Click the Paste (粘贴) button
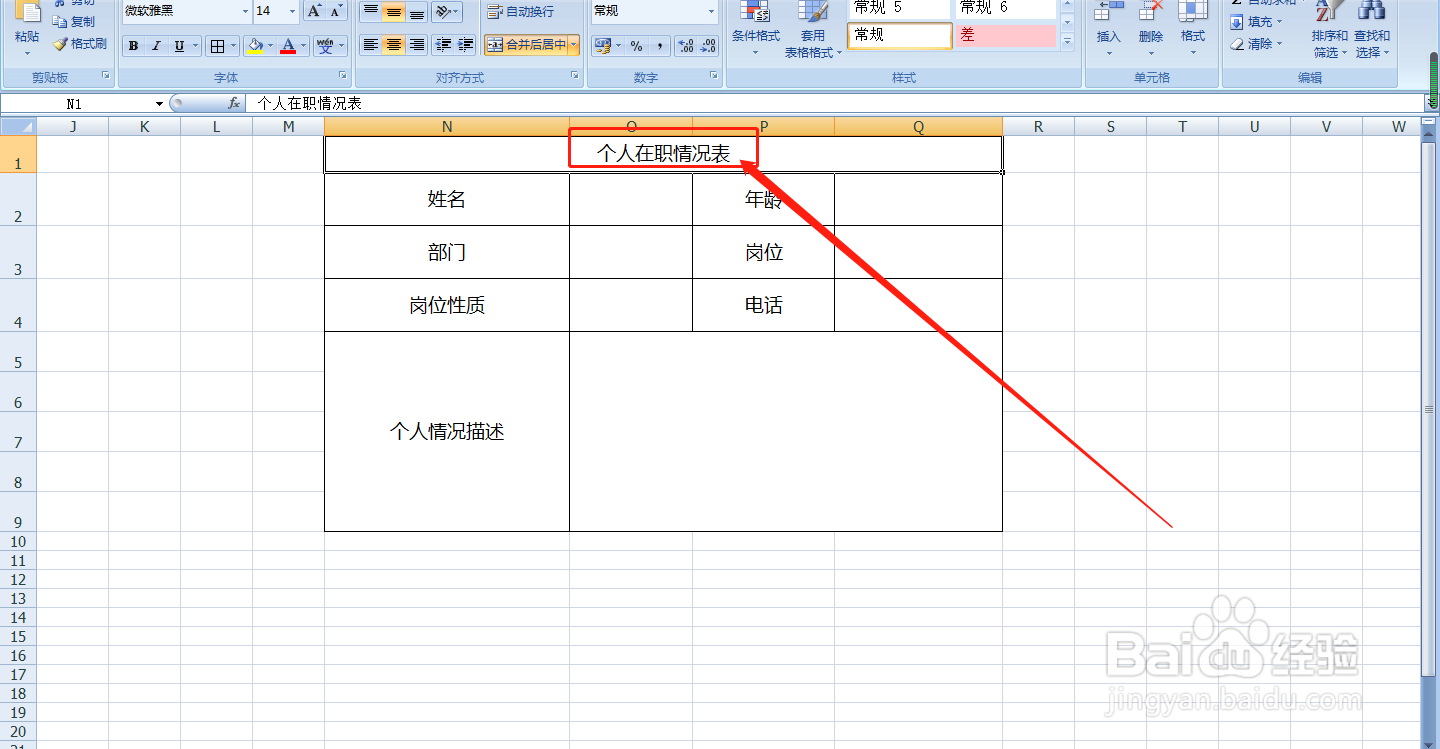Viewport: 1440px width, 749px height. [x=27, y=26]
